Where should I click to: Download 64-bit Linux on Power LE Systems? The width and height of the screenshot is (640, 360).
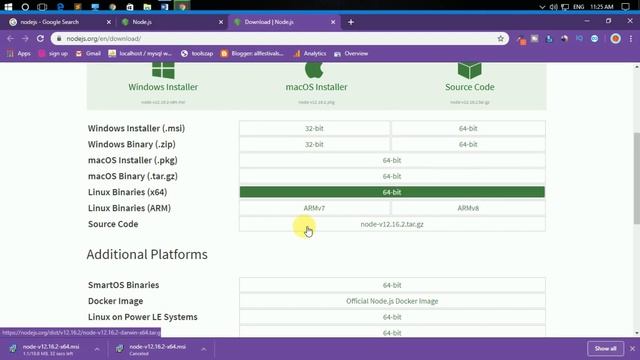pos(392,317)
